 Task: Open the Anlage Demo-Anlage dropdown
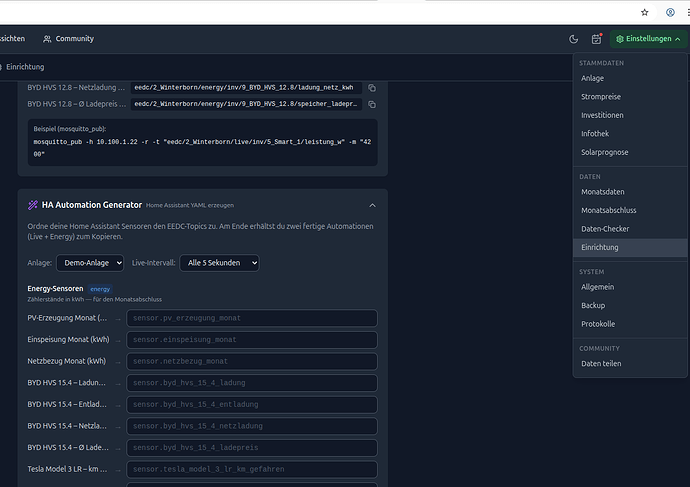coord(90,262)
